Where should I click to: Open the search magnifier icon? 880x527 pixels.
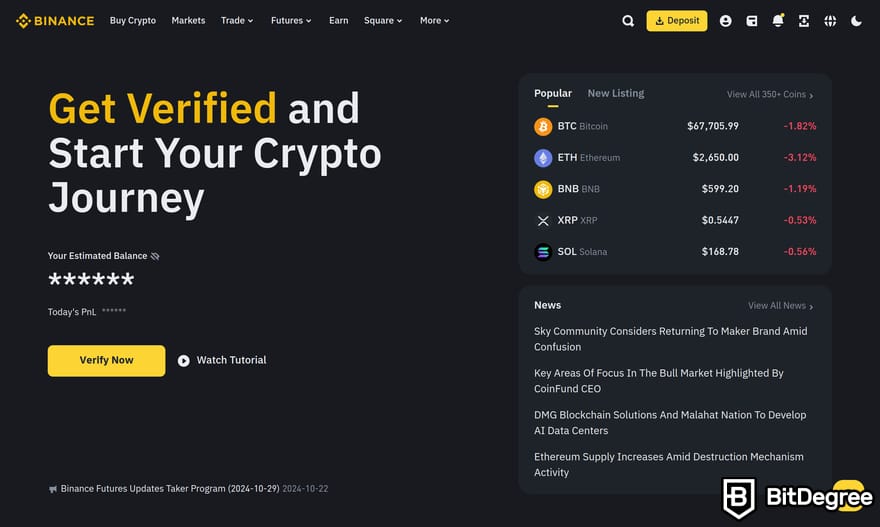[x=628, y=21]
